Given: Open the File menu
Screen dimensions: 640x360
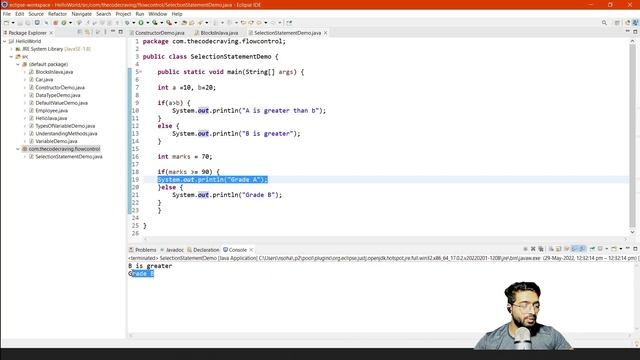Looking at the screenshot, I should point(7,14).
